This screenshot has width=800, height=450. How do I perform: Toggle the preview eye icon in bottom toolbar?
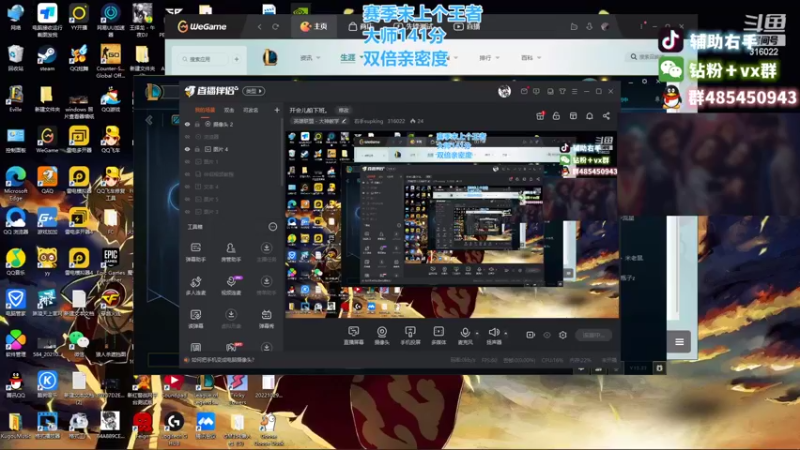point(547,335)
